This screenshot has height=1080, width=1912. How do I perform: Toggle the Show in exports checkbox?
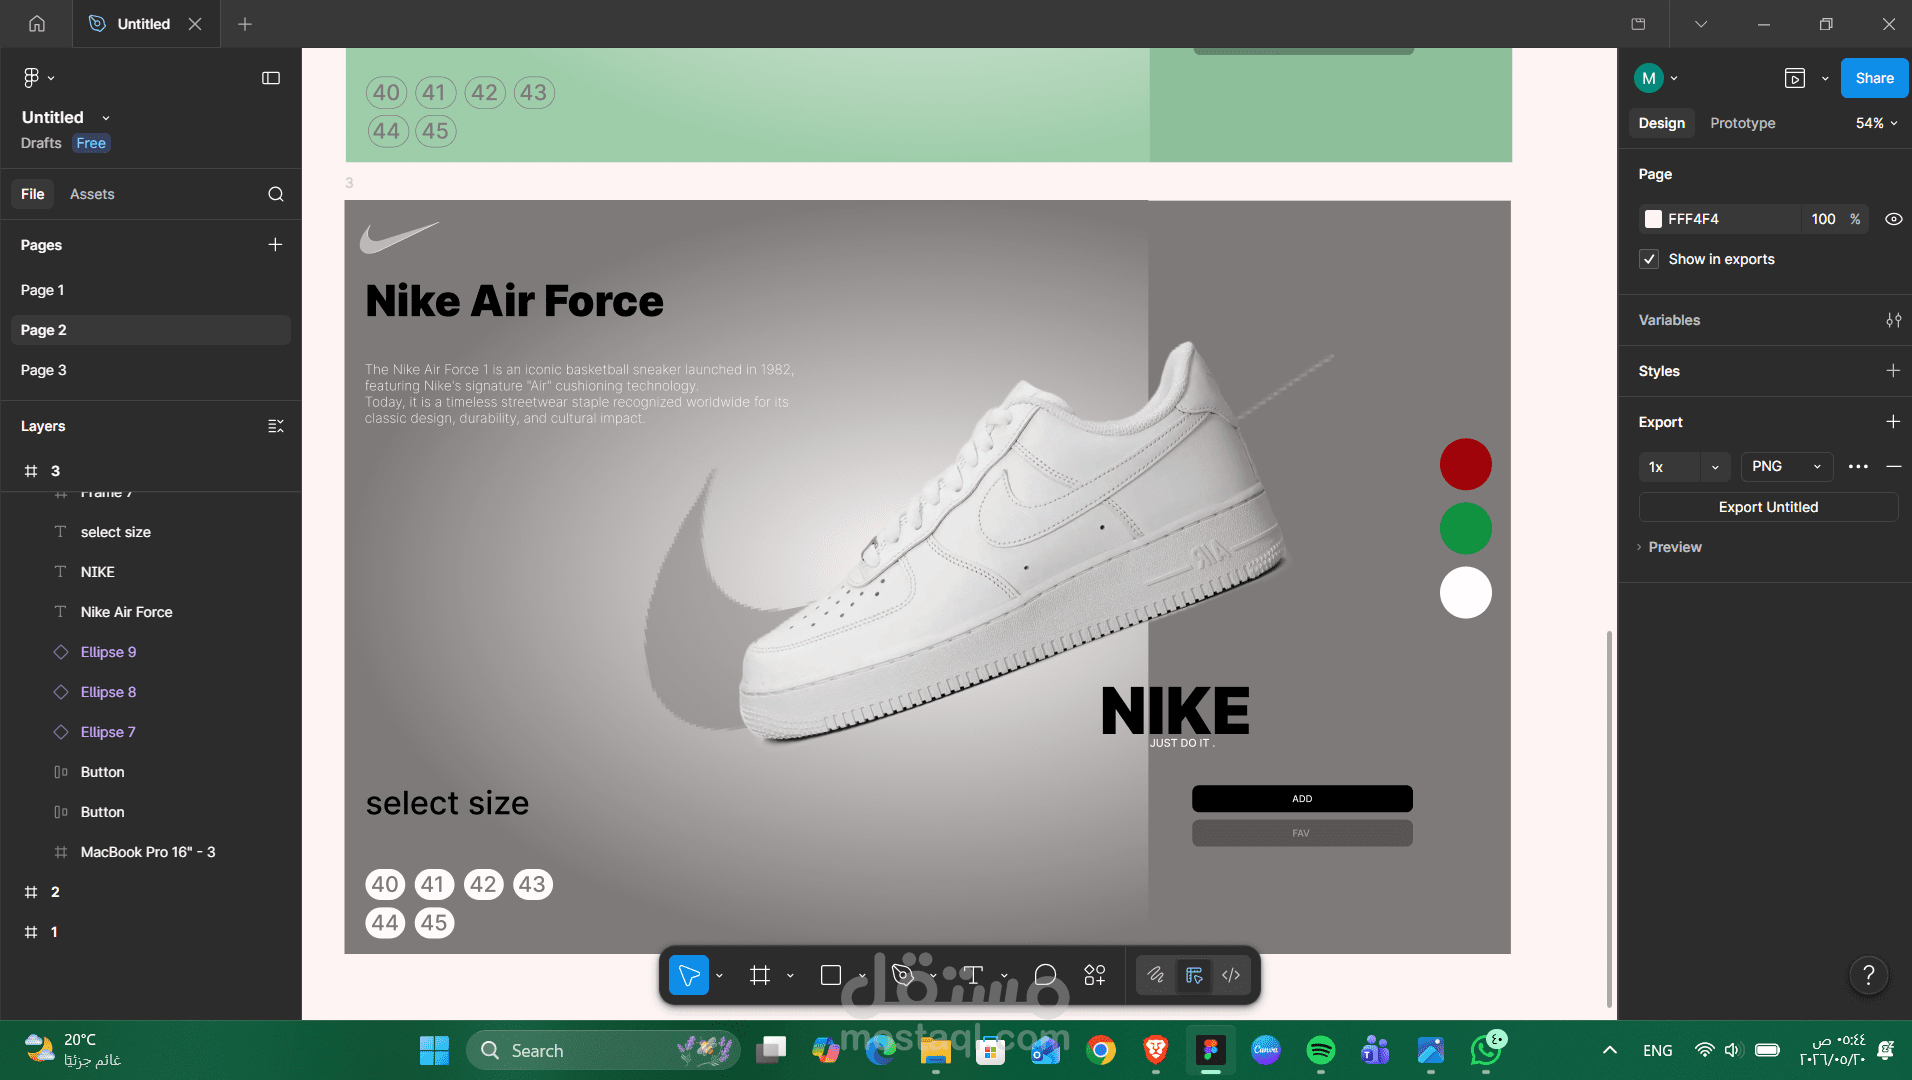(x=1649, y=259)
